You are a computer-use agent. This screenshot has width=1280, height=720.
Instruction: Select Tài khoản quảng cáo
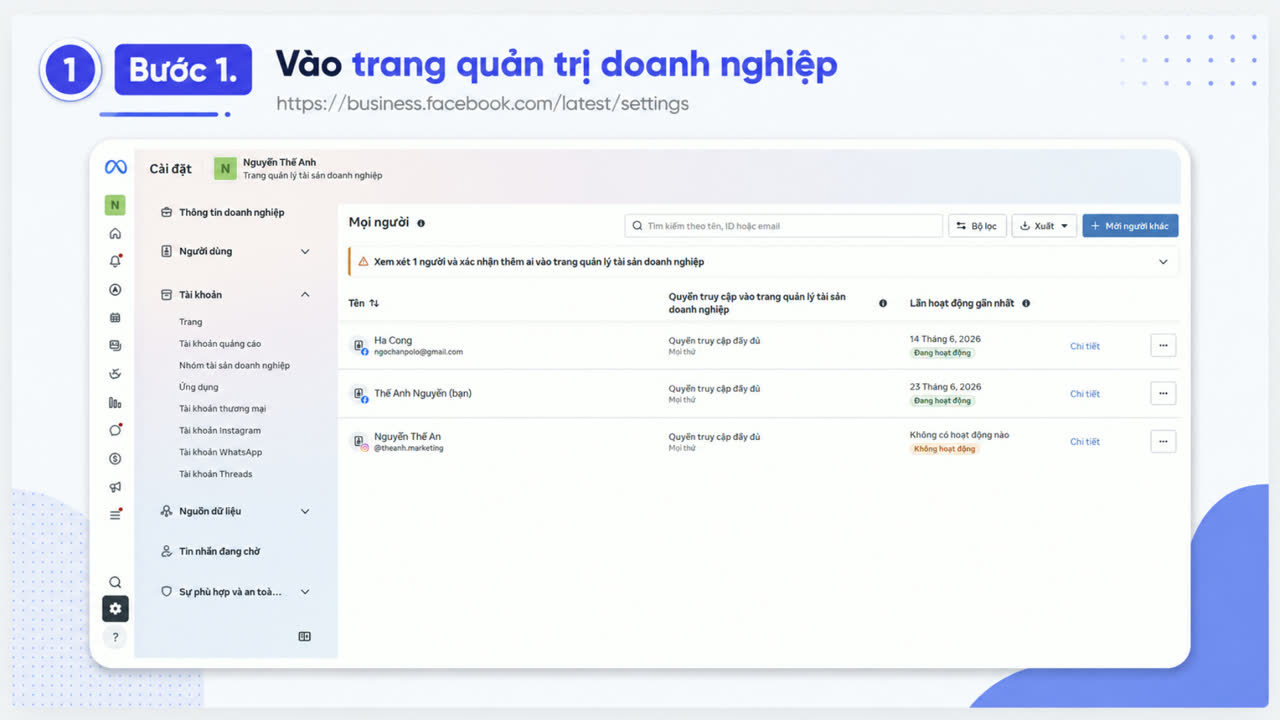[x=220, y=344]
